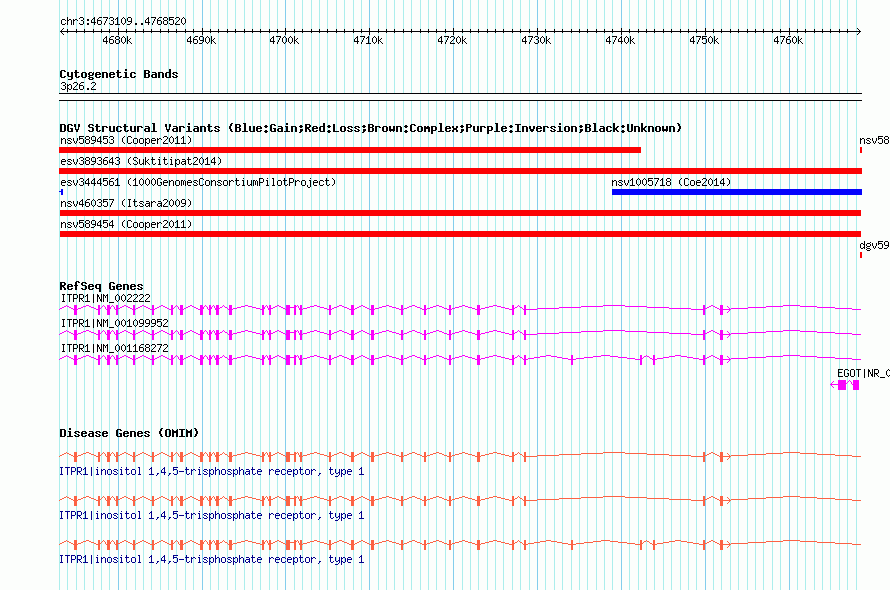
Task: Select the first orange OMIM ITPR1 gene model
Action: click(460, 456)
